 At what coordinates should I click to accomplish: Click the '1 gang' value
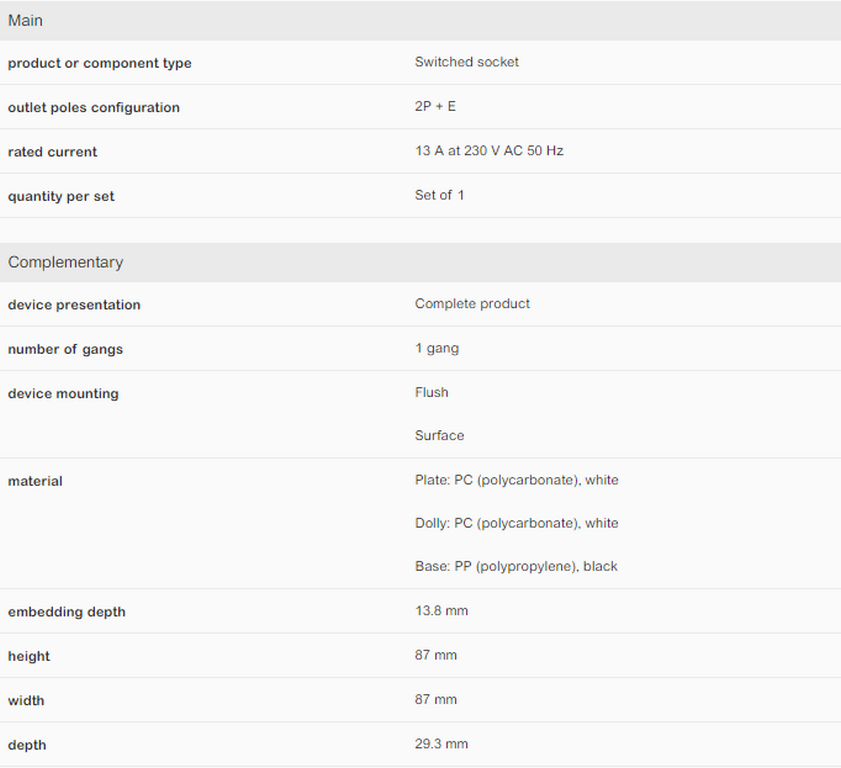437,348
